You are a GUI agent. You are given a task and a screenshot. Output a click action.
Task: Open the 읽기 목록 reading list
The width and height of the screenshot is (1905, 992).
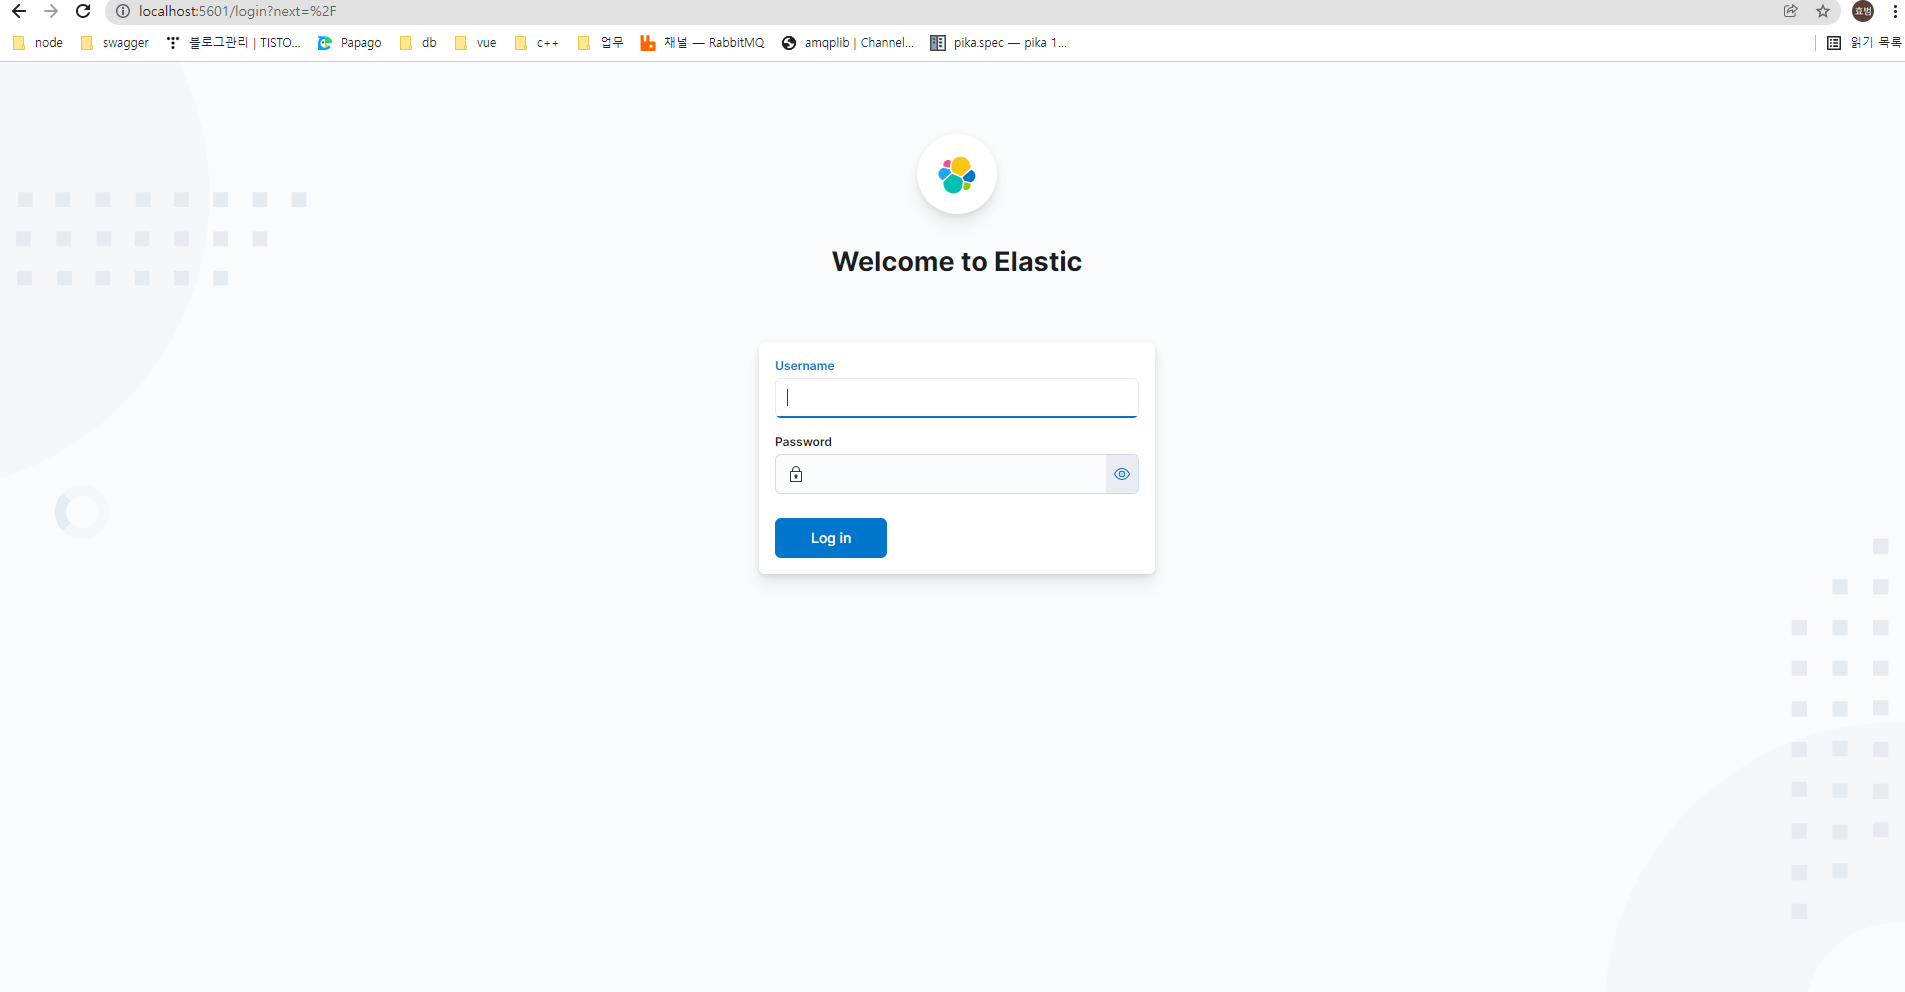point(1864,43)
